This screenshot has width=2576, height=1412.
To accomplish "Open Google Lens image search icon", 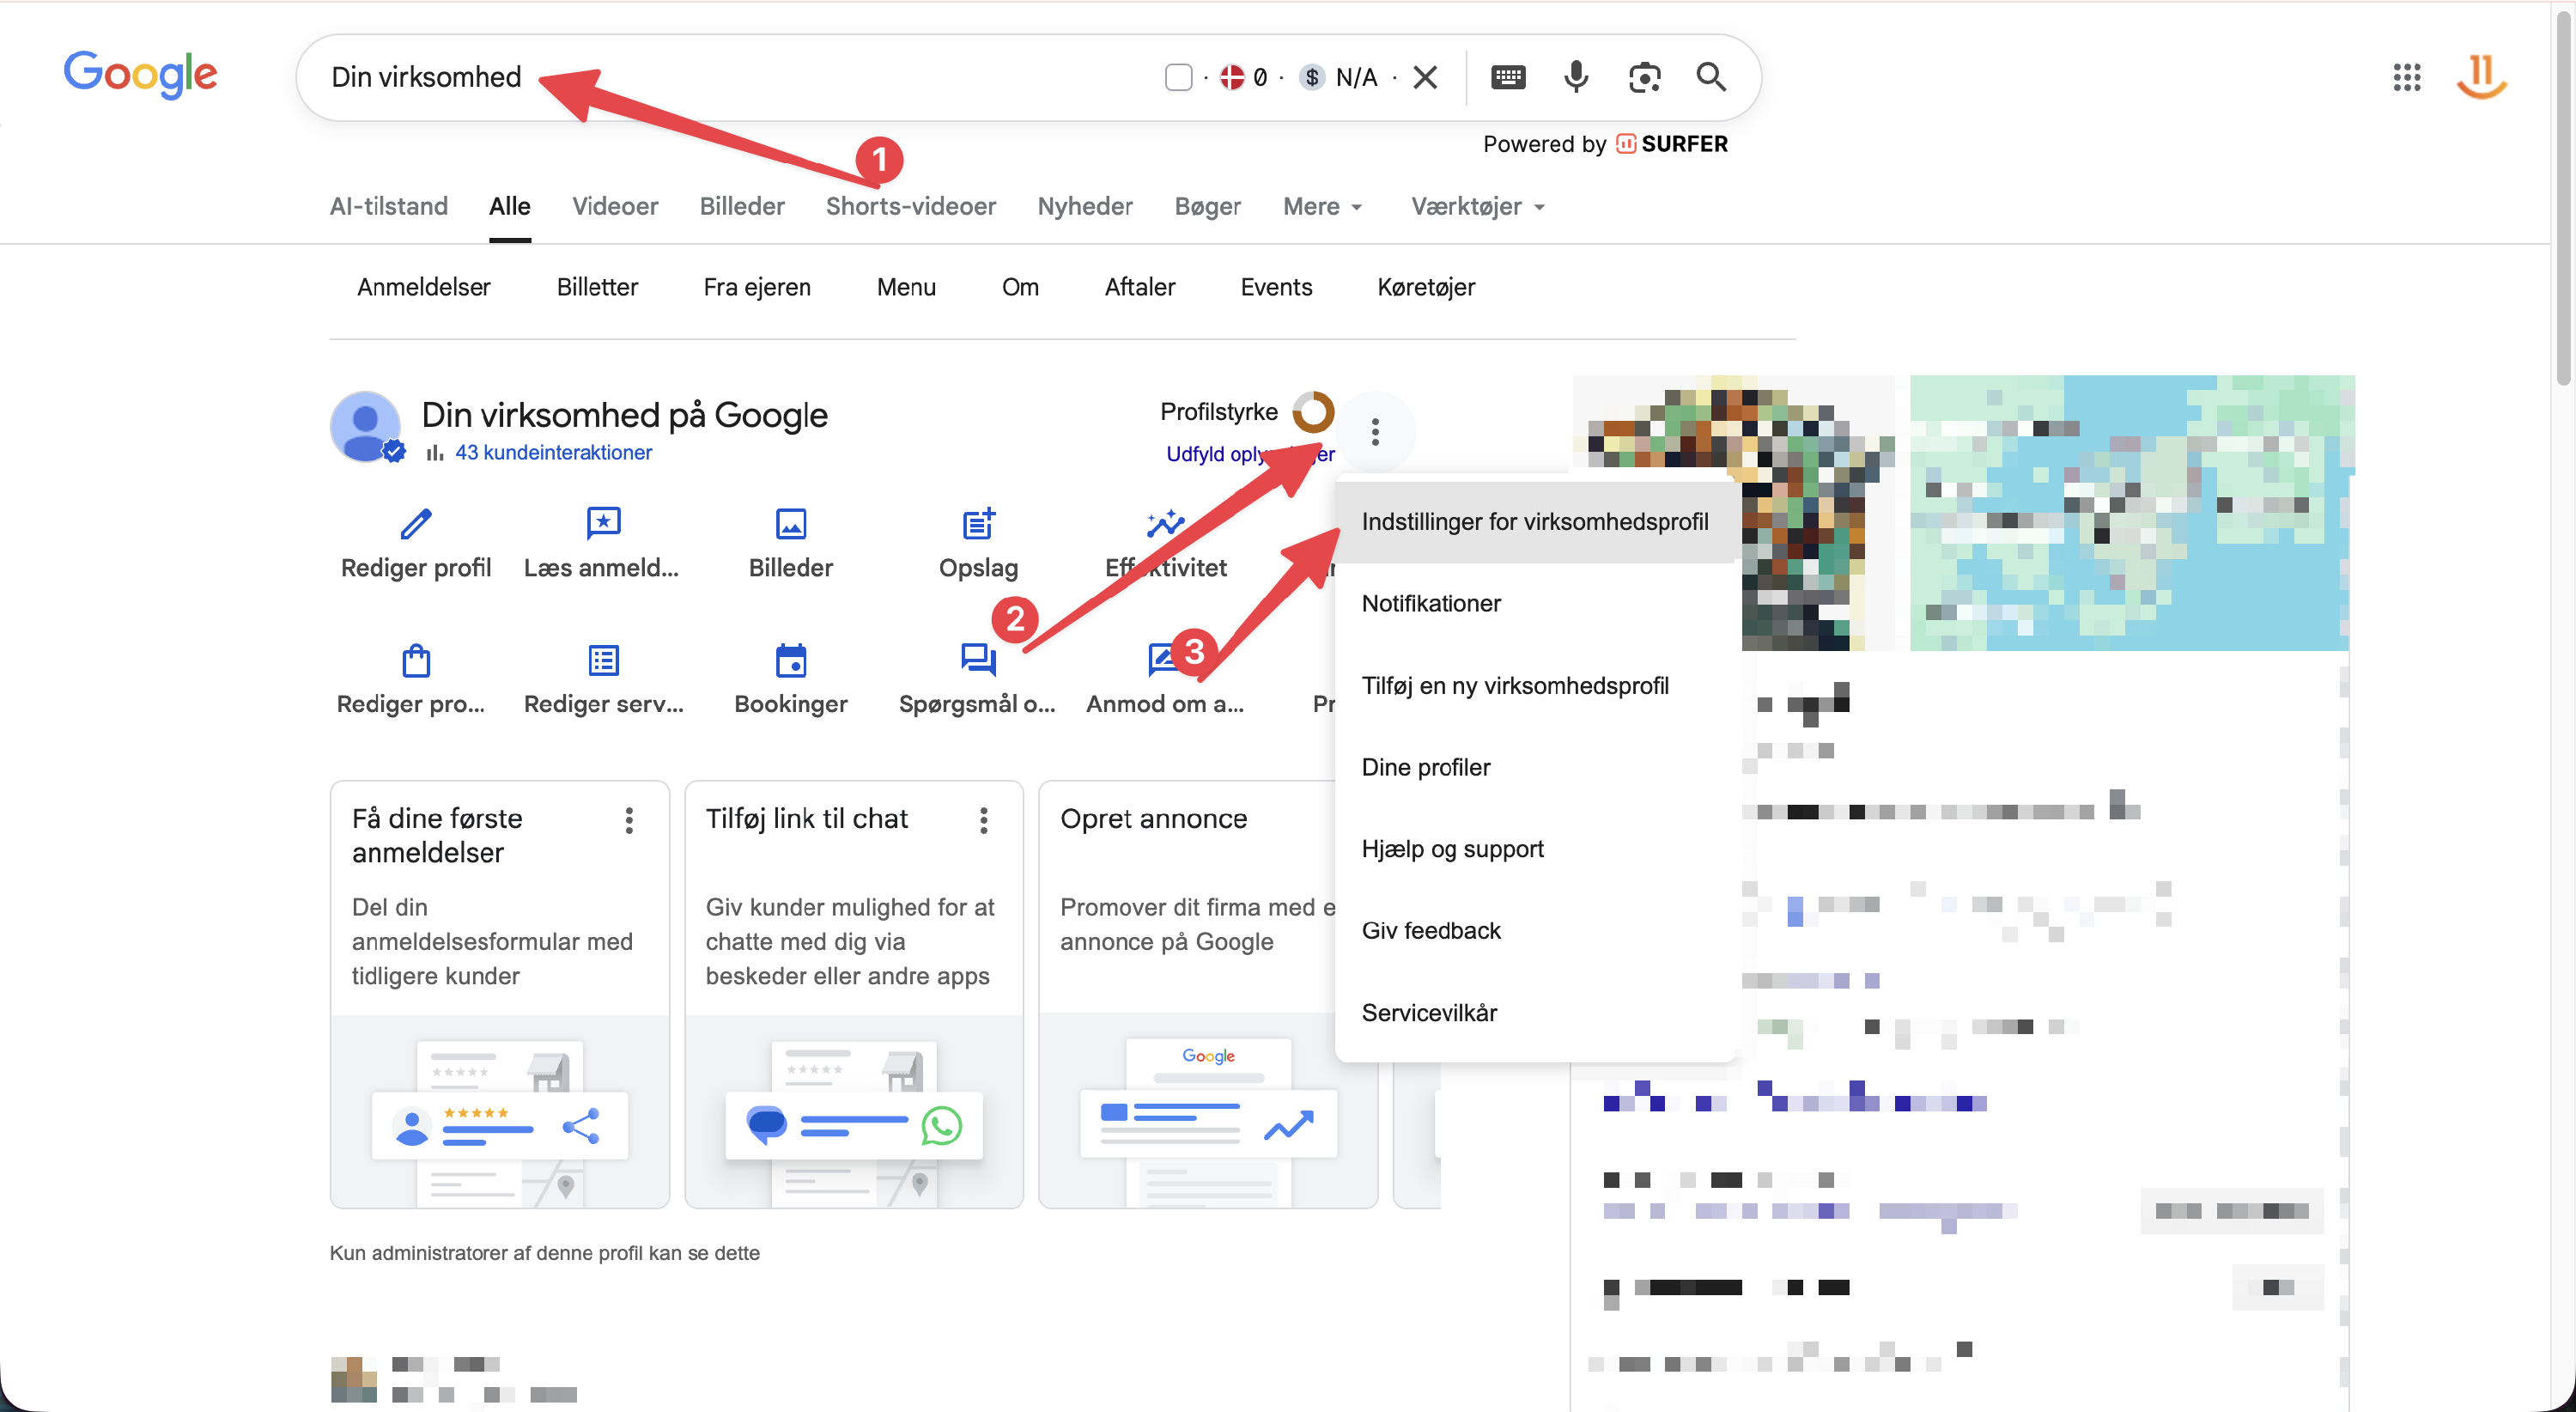I will click(1644, 77).
